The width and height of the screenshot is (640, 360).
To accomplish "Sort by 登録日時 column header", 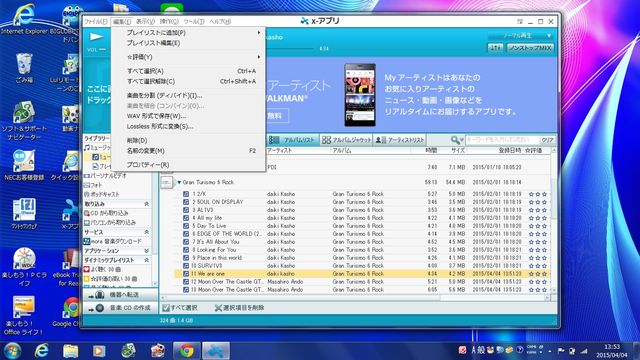I will coord(509,151).
